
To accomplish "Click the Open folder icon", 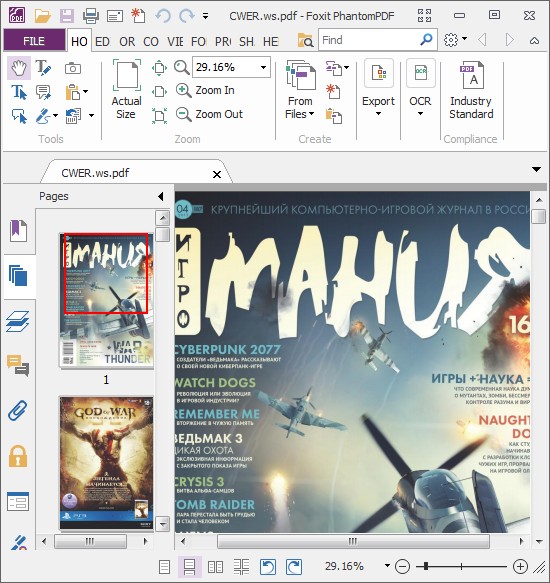I will click(x=42, y=16).
